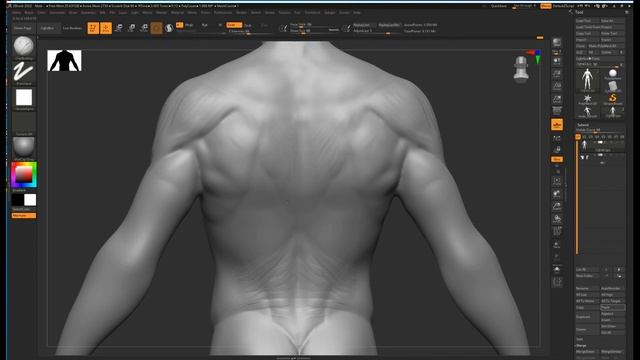
Task: Select the Scale transform icon
Action: (131, 28)
